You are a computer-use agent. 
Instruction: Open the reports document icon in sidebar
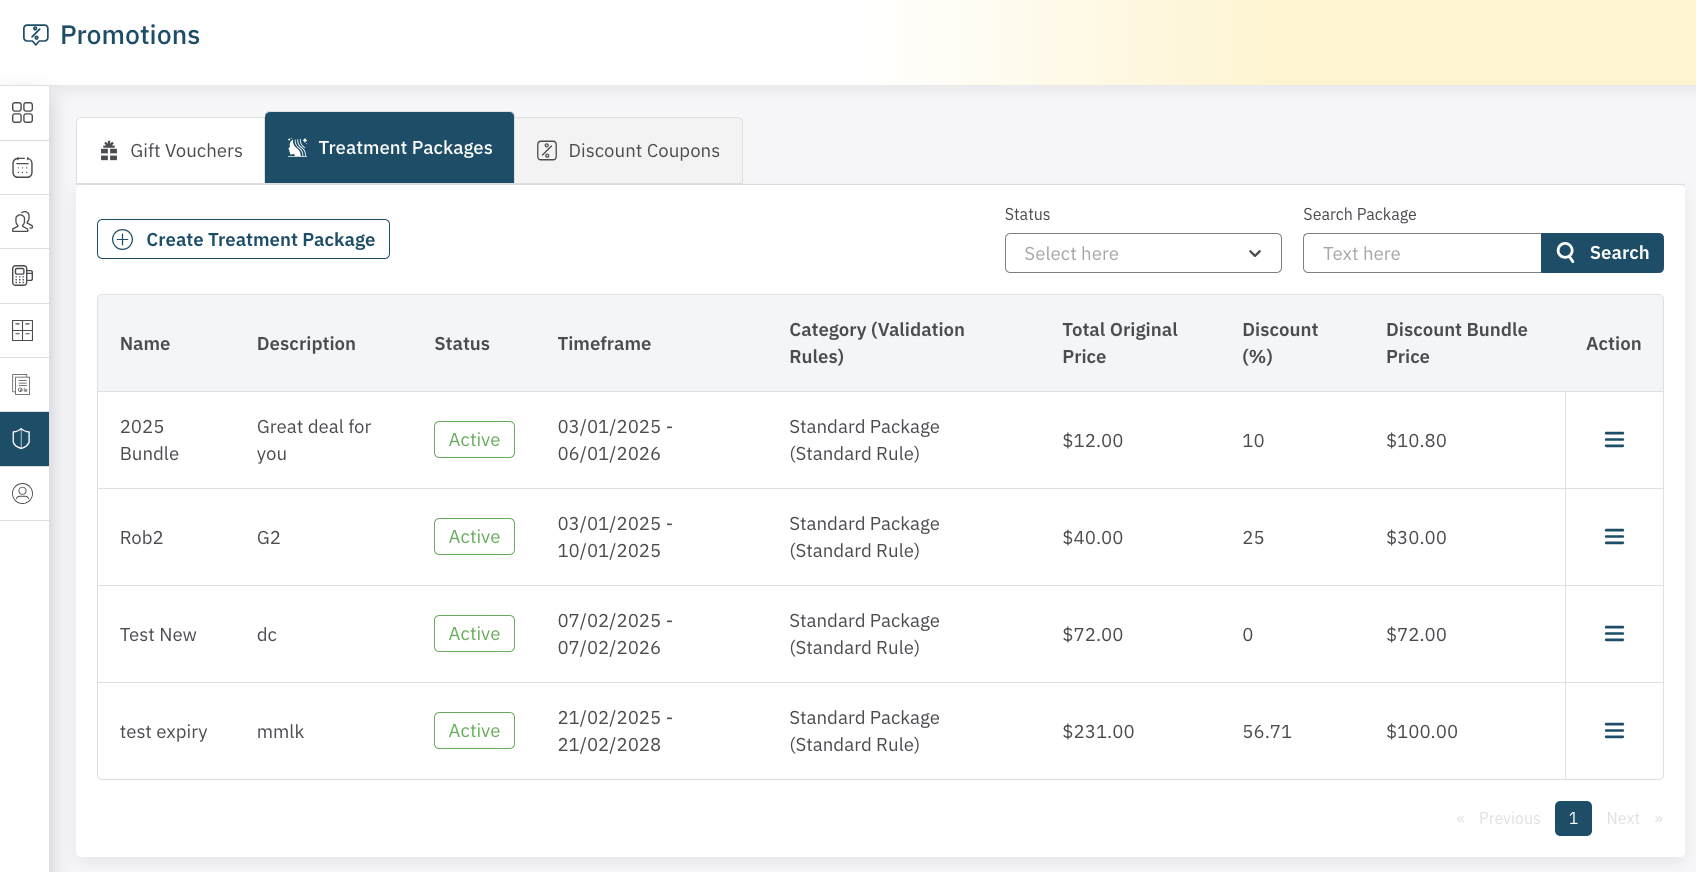(22, 384)
